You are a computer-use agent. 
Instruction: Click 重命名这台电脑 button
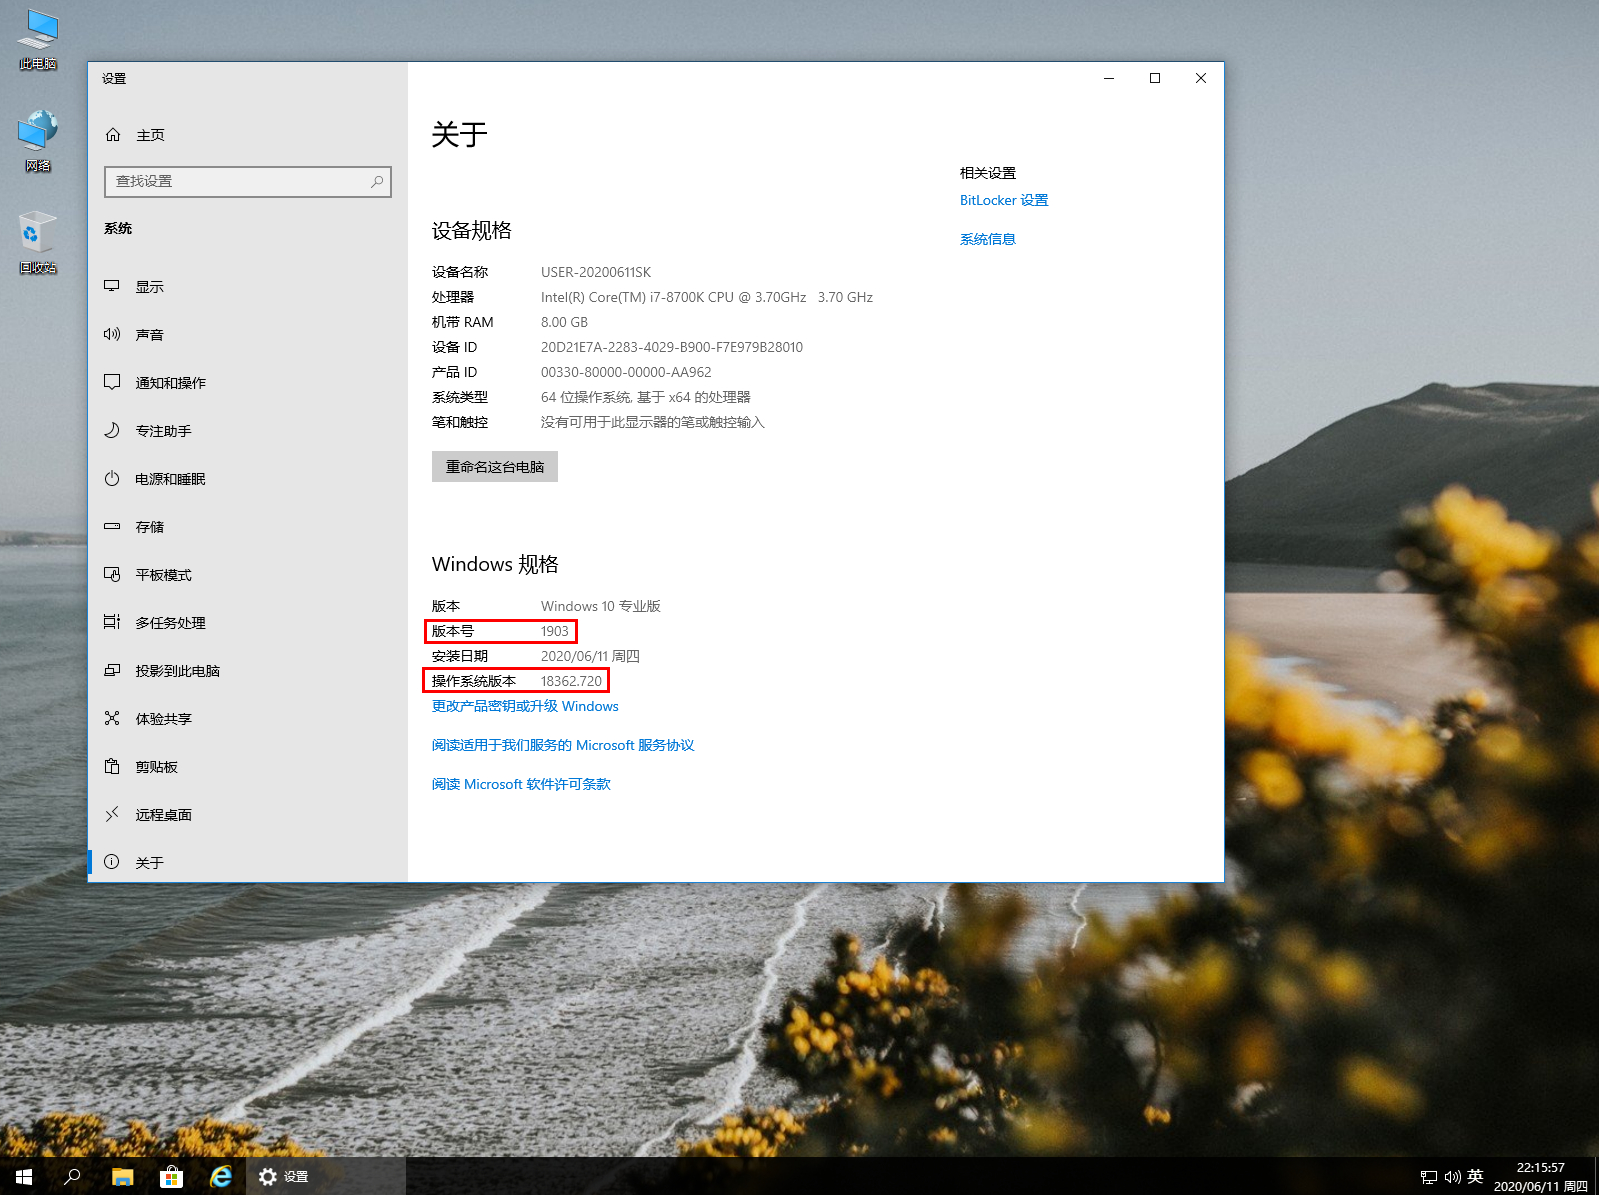495,467
